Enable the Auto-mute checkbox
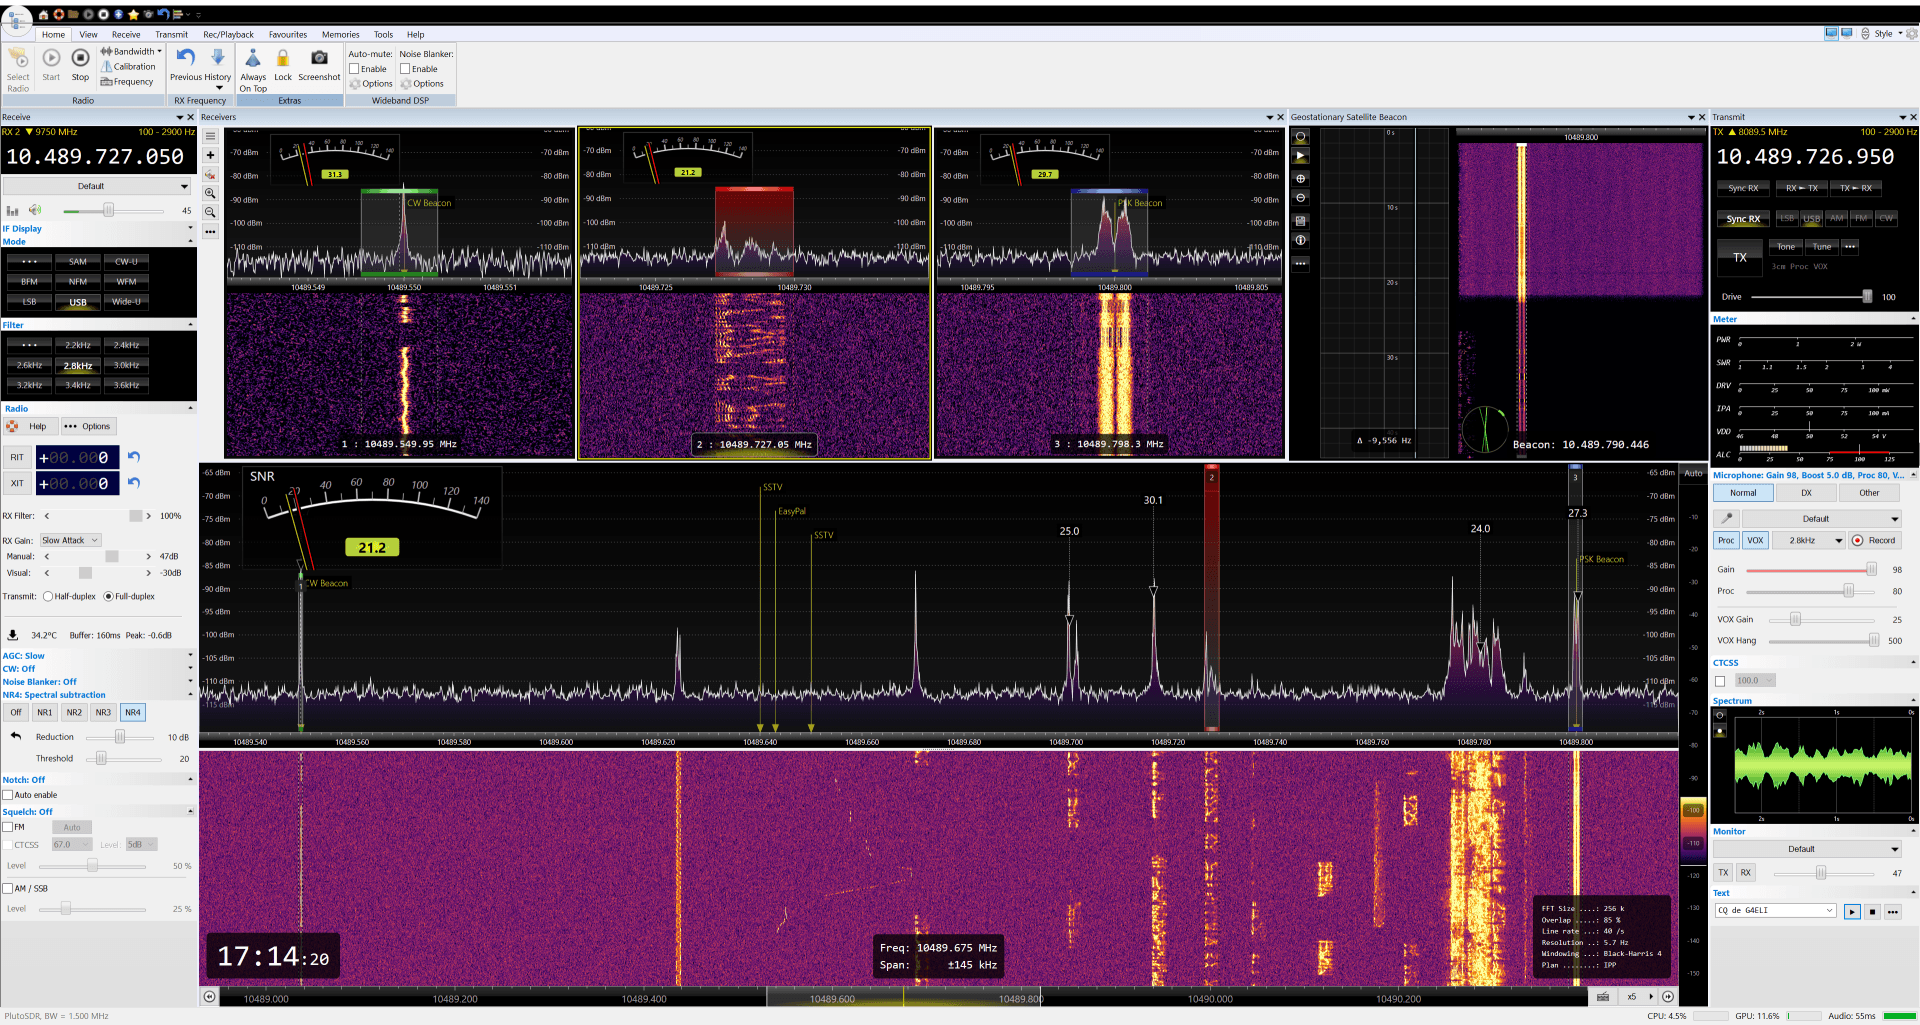The height and width of the screenshot is (1025, 1920). (x=354, y=69)
